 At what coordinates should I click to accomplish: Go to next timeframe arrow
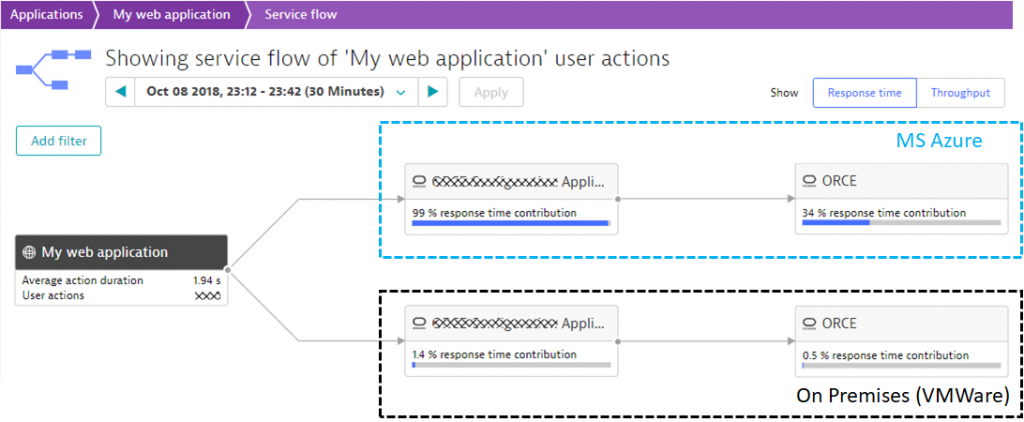[432, 92]
